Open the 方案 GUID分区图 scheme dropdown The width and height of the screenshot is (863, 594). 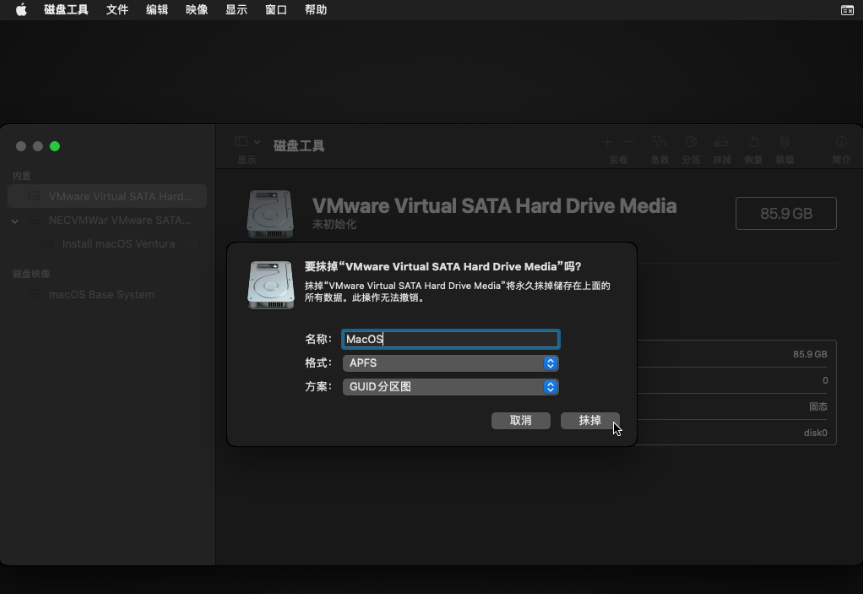pos(450,386)
